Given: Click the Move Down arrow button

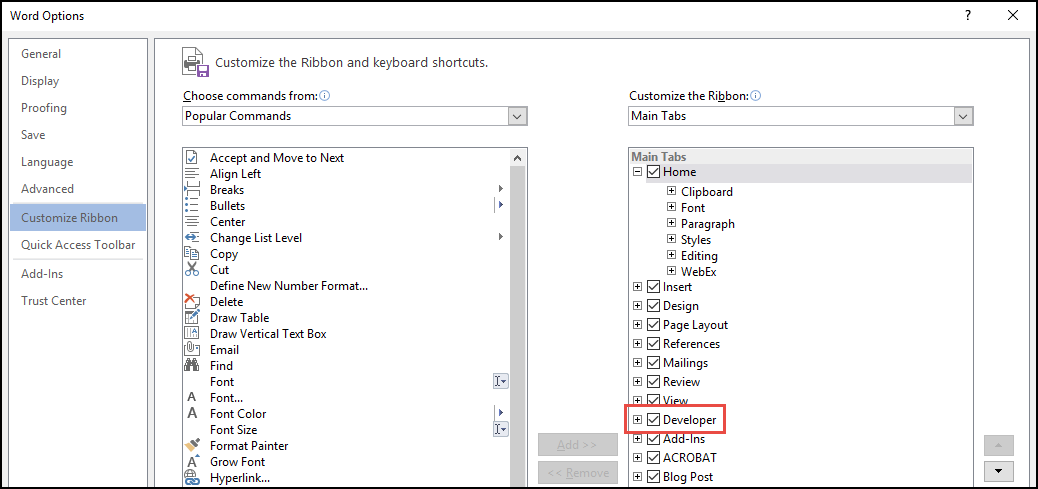Looking at the screenshot, I should tap(998, 472).
